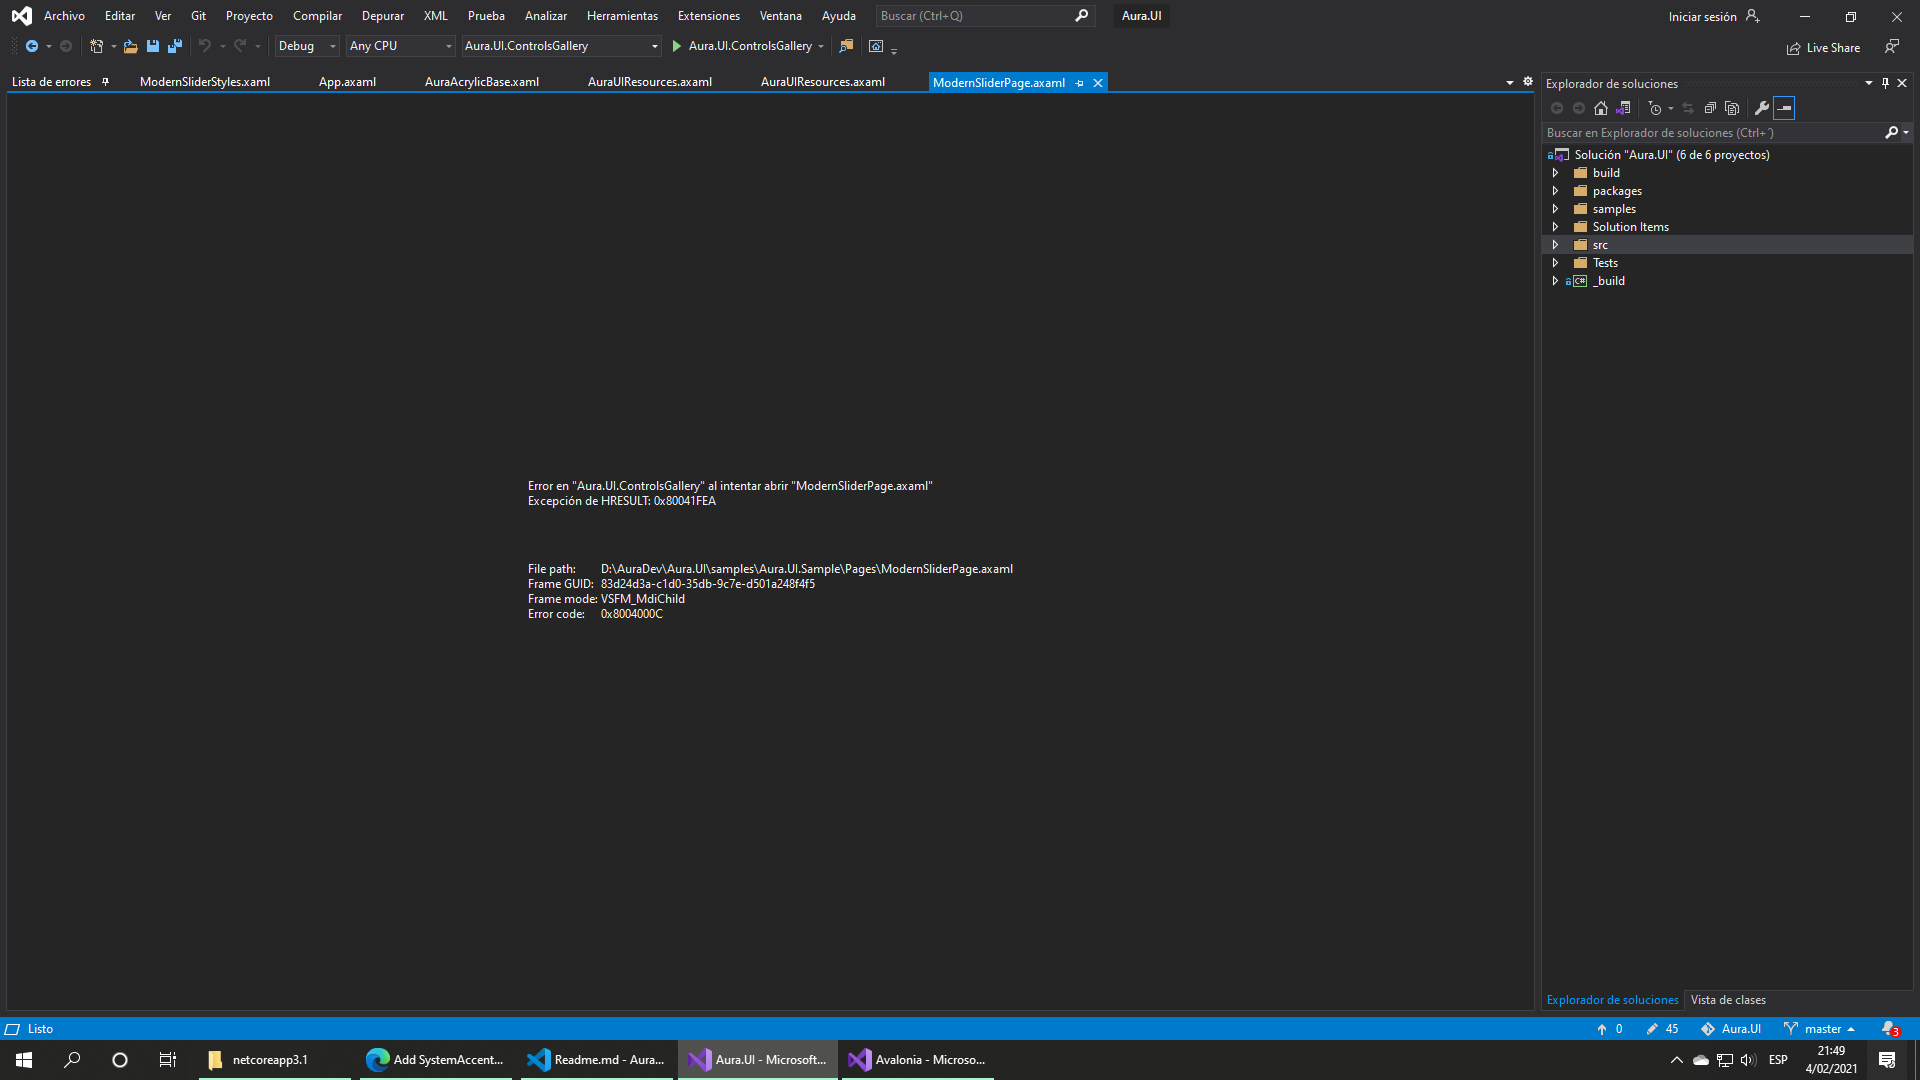This screenshot has width=1920, height=1080.
Task: Pin the Lista de errores panel
Action: click(x=105, y=82)
